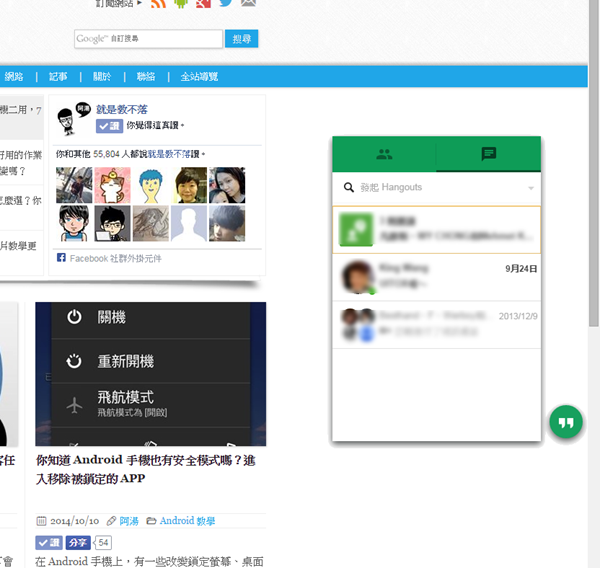Click the Hangouts search magnifier icon
Image resolution: width=600 pixels, height=568 pixels.
pos(349,188)
